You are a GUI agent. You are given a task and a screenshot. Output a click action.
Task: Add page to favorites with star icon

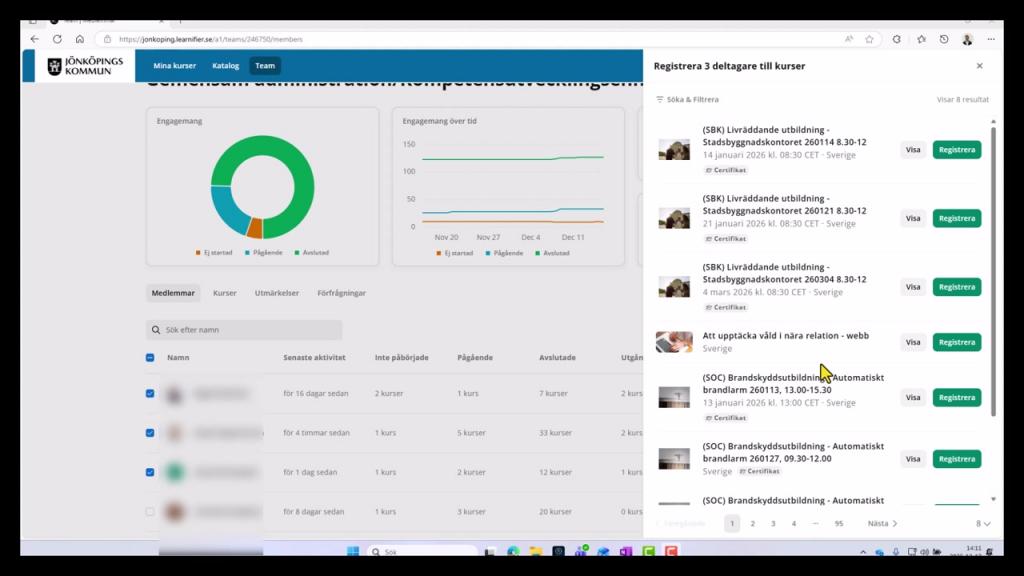pos(869,39)
